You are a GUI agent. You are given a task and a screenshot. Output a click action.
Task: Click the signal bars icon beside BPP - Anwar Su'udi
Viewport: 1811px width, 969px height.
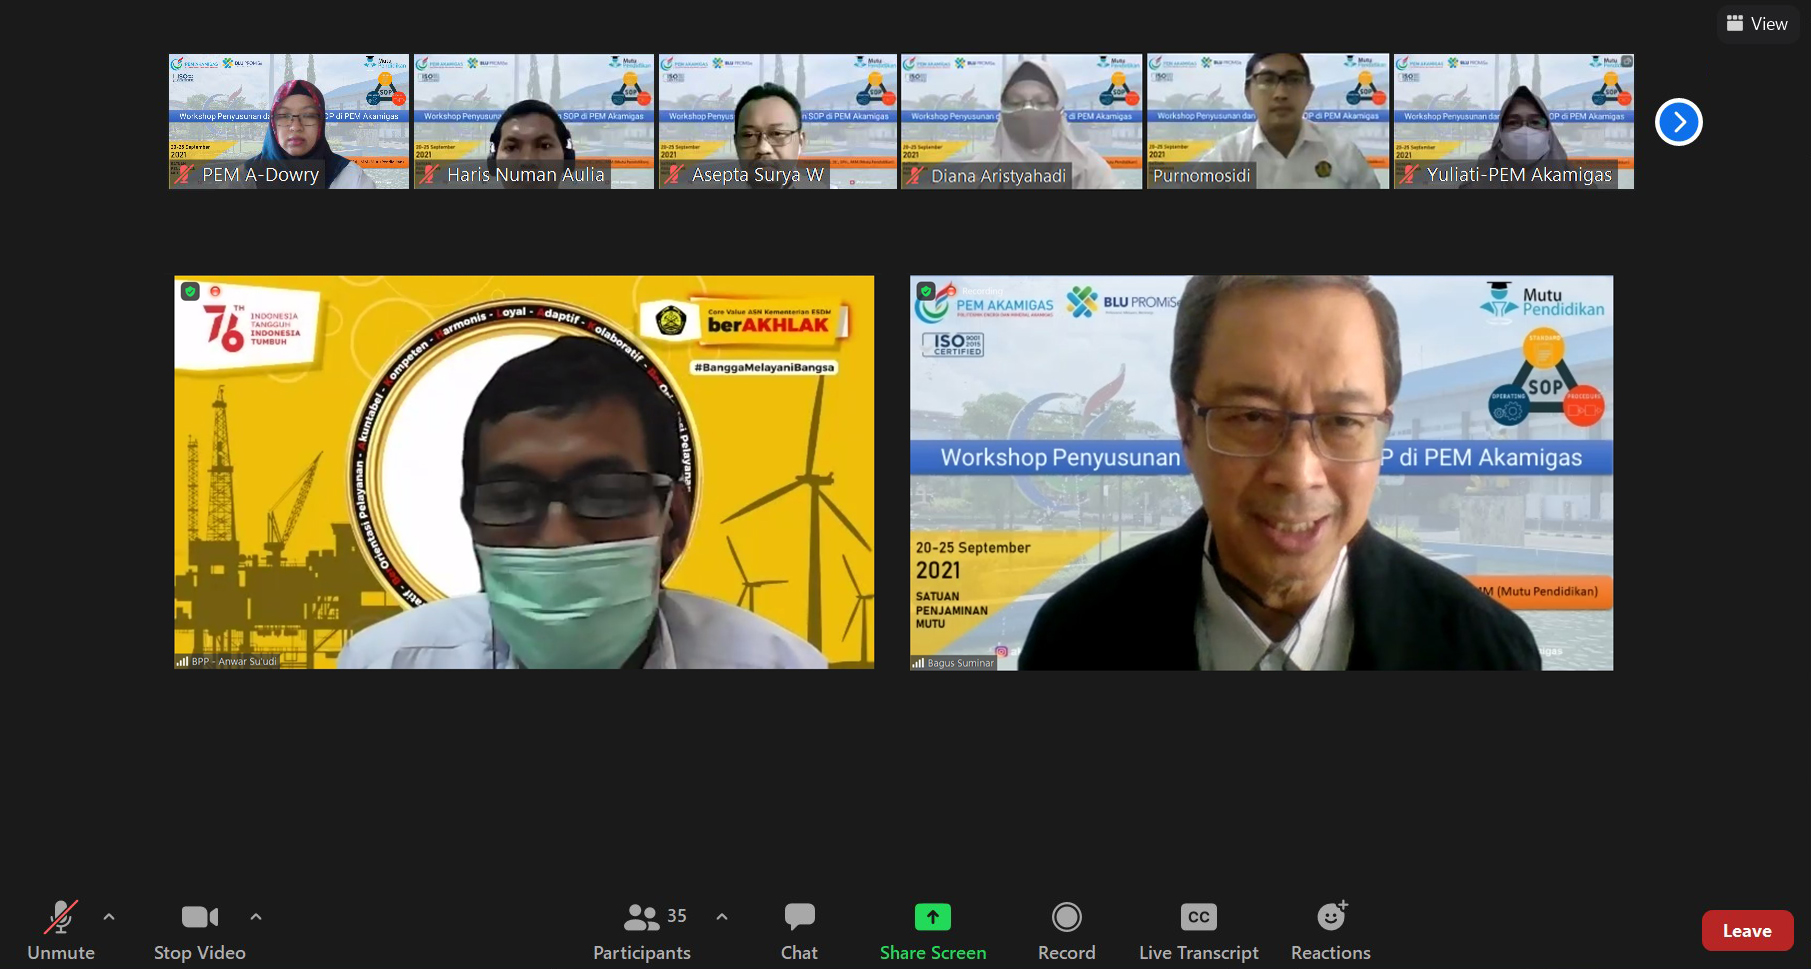click(x=182, y=661)
